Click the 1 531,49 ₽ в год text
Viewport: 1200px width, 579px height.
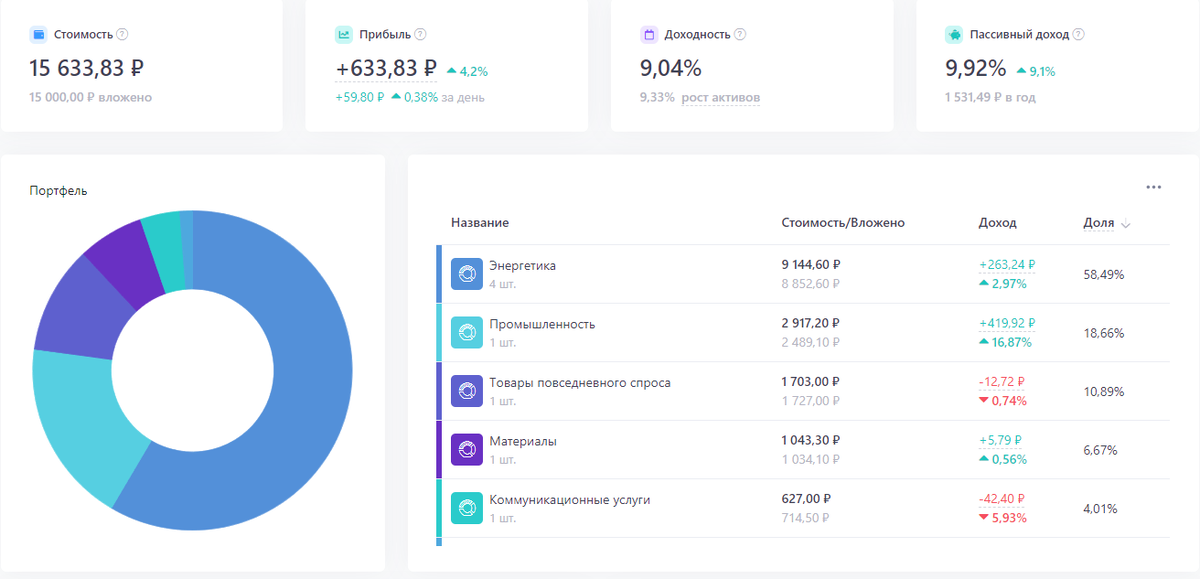pyautogui.click(x=990, y=97)
